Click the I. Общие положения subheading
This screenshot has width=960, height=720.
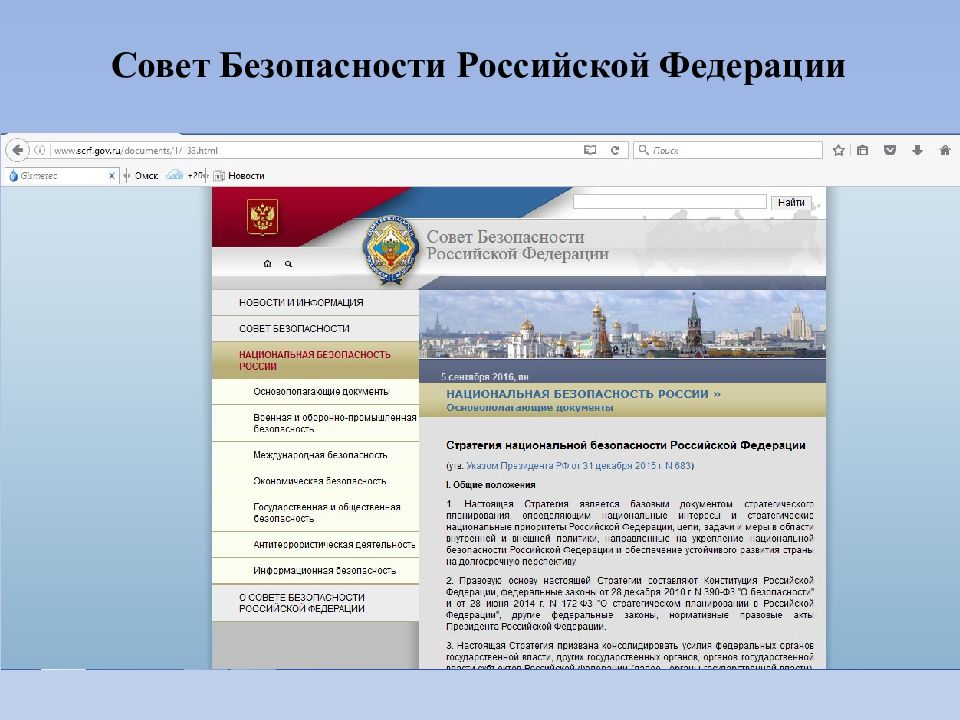[x=490, y=485]
